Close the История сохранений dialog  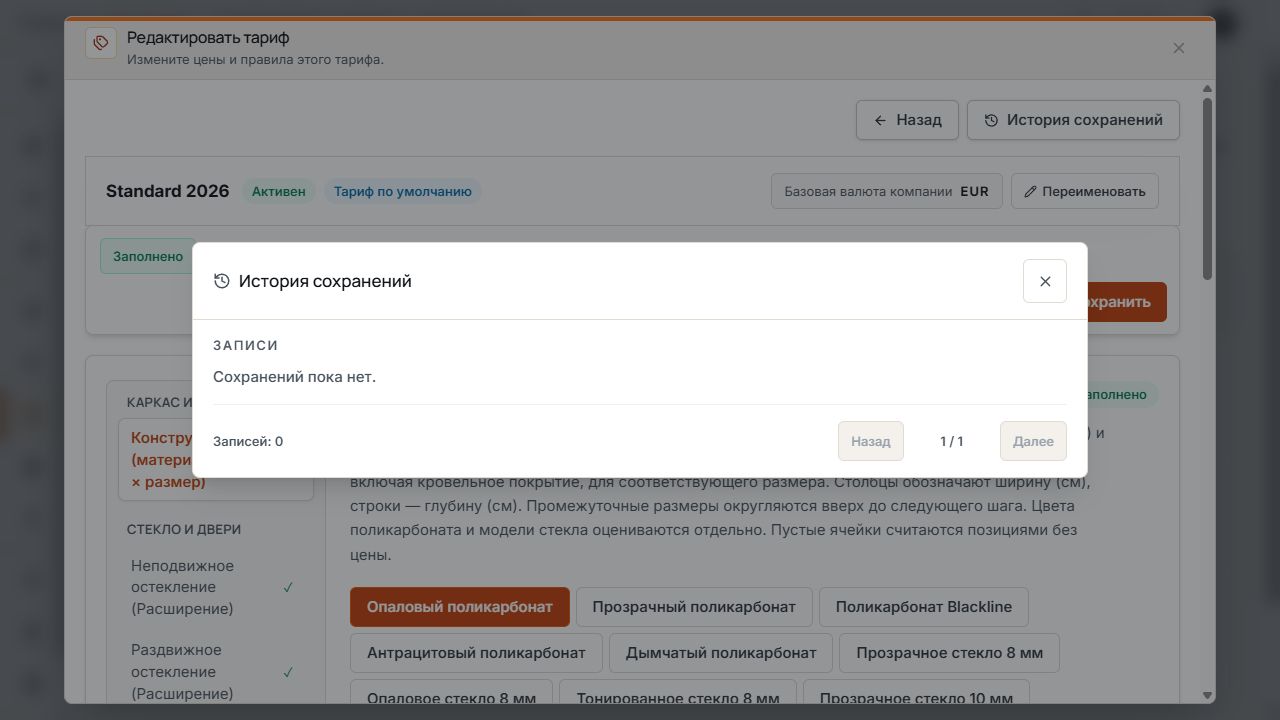point(1044,281)
